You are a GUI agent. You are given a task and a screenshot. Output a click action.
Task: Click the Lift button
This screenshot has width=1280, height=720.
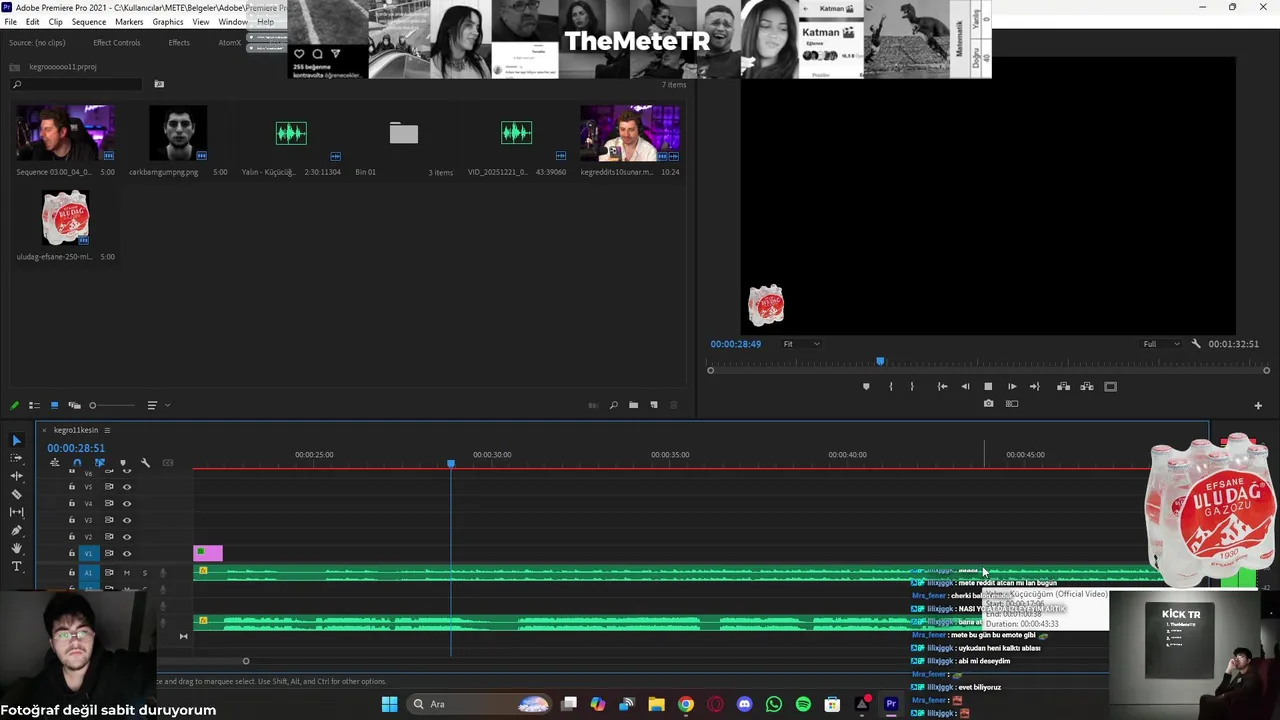pyautogui.click(x=1063, y=386)
